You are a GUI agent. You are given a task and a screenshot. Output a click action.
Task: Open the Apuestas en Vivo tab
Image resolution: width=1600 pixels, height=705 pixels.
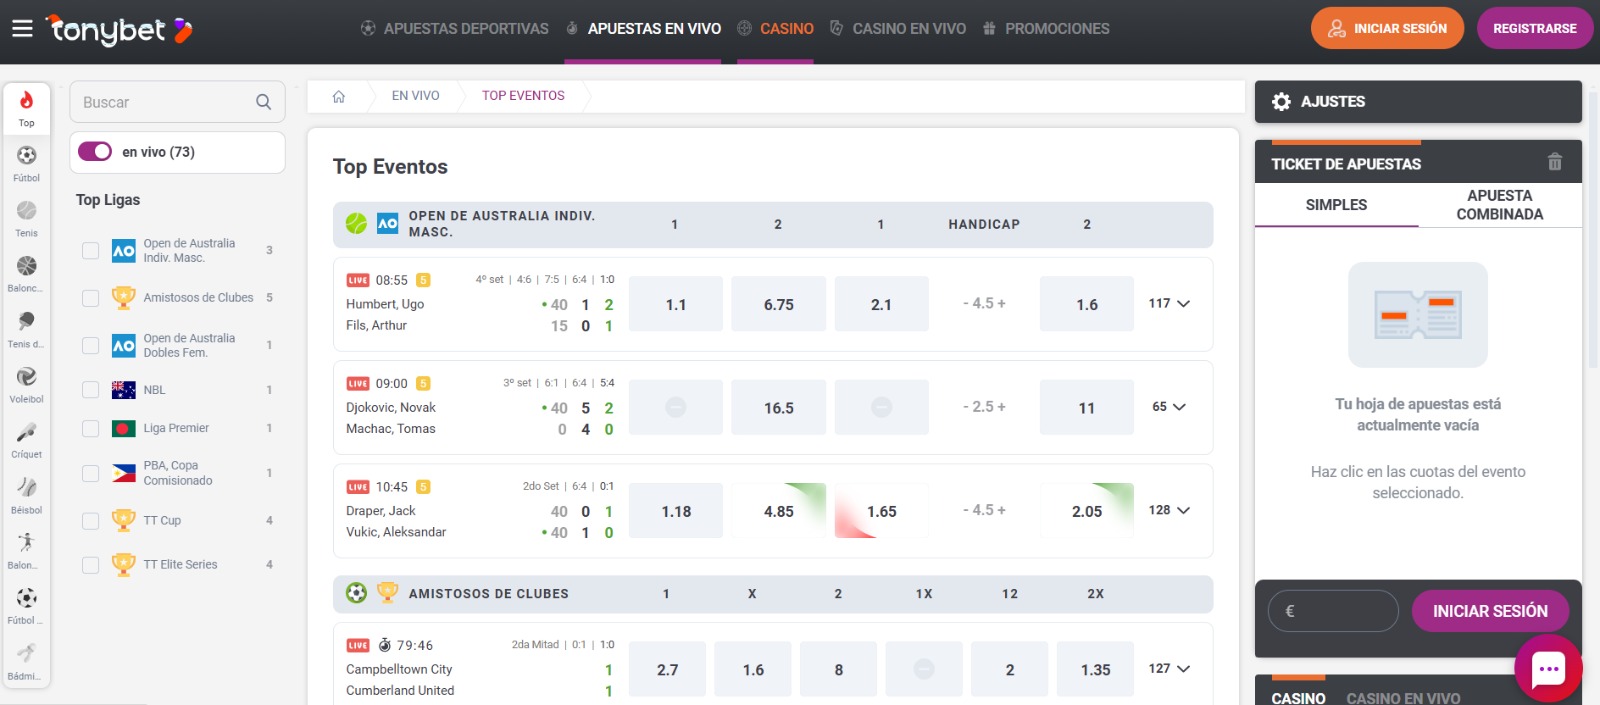coord(643,29)
